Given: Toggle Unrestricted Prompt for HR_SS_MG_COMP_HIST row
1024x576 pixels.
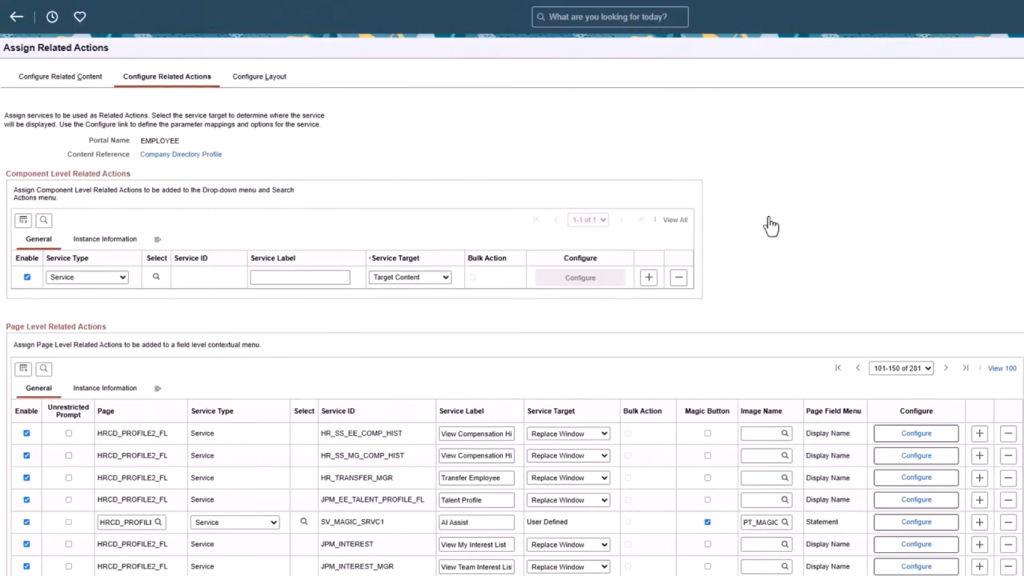Looking at the screenshot, I should tap(69, 455).
